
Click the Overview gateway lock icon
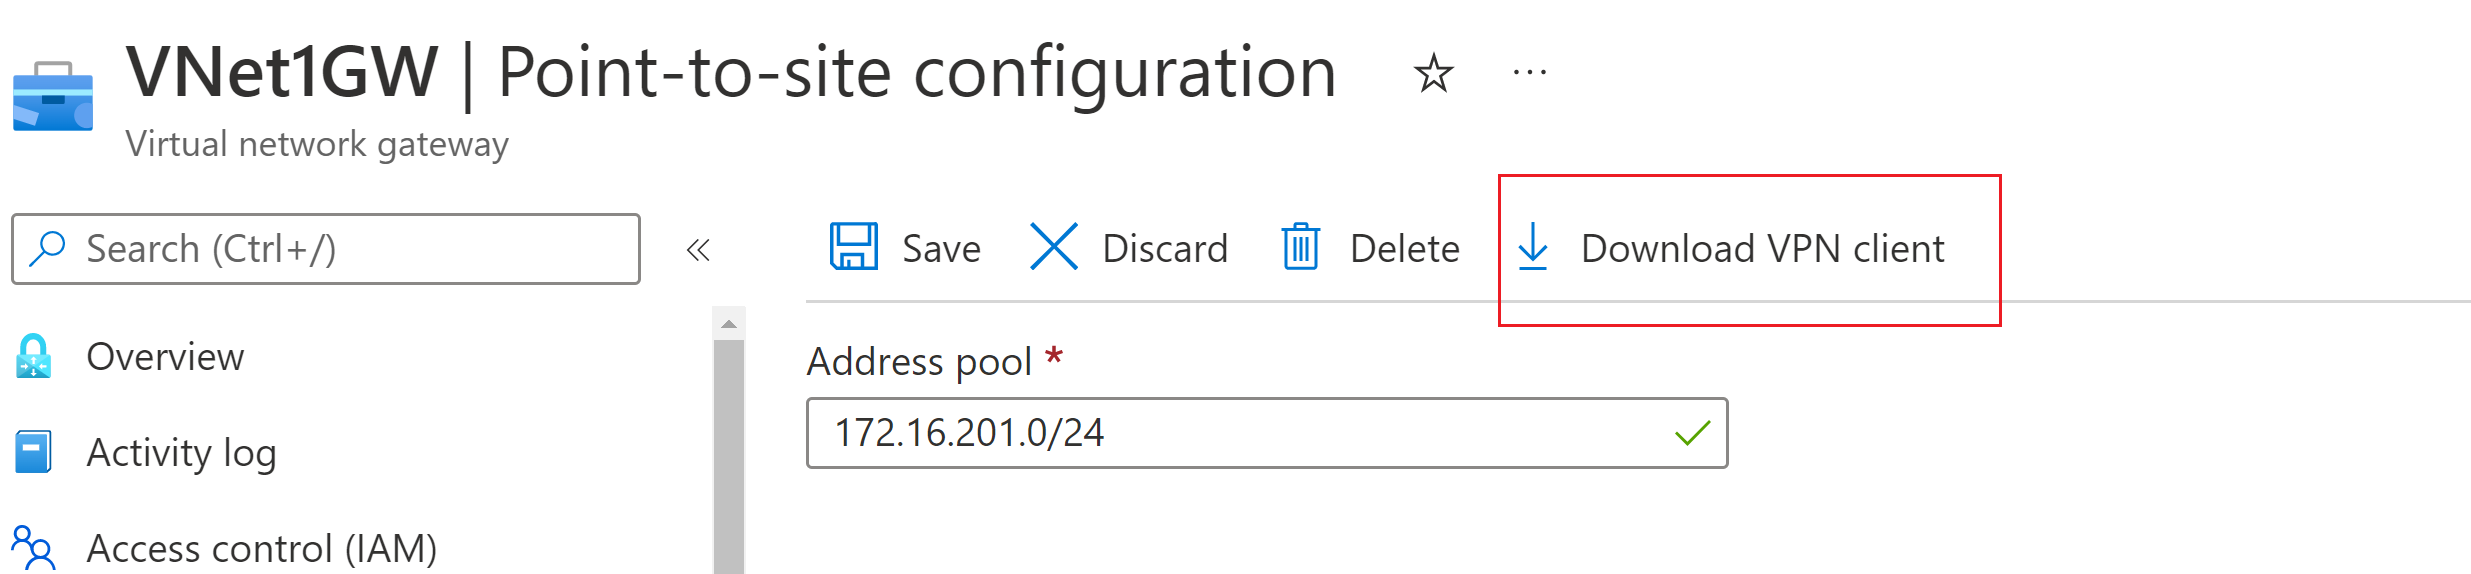pyautogui.click(x=33, y=356)
